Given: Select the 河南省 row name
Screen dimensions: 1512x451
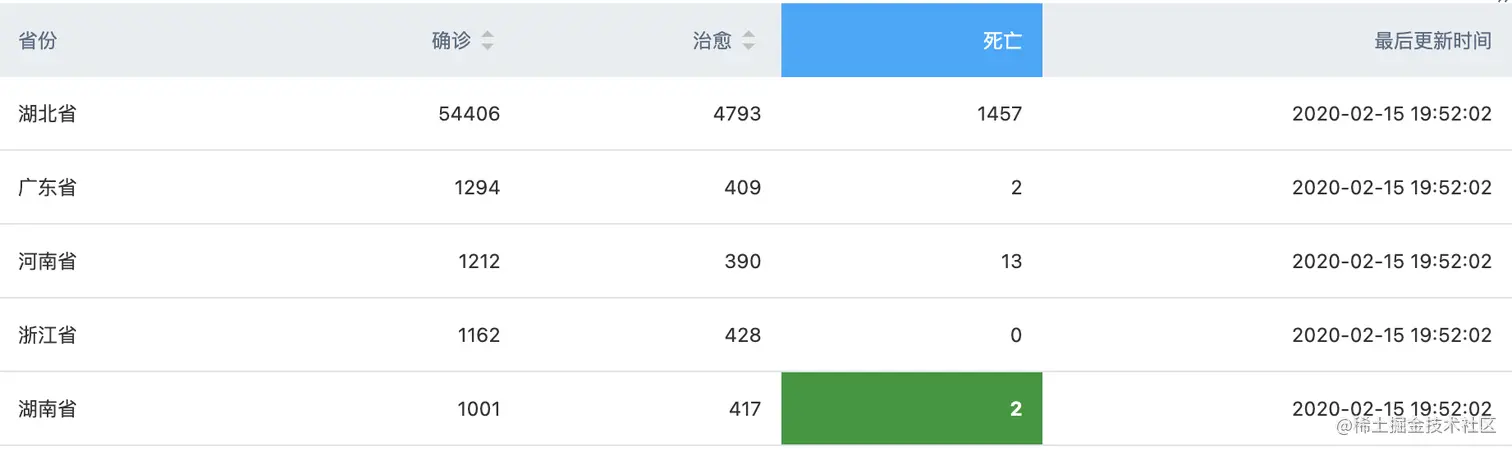Looking at the screenshot, I should coord(47,262).
